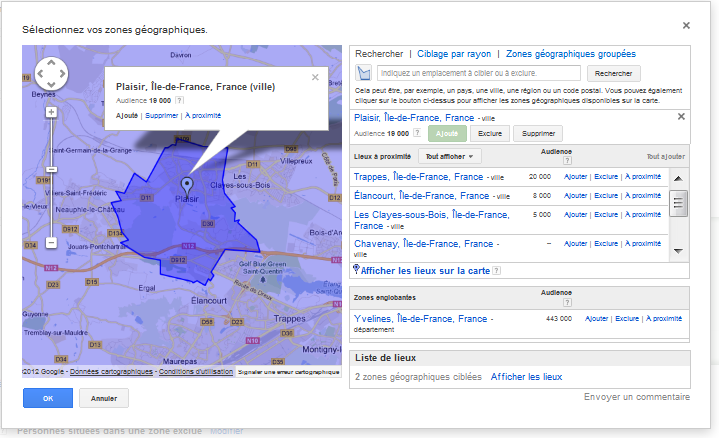Click À proximité for Les Clayes-sous-Bois
This screenshot has height=438, width=719.
click(643, 215)
